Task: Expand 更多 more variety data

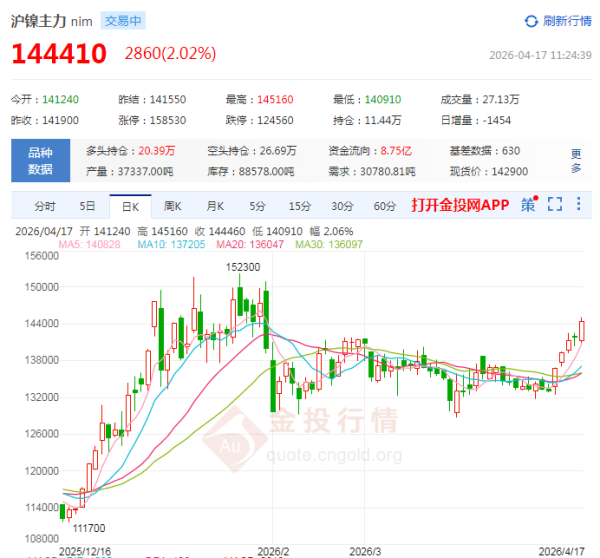Action: pos(576,161)
